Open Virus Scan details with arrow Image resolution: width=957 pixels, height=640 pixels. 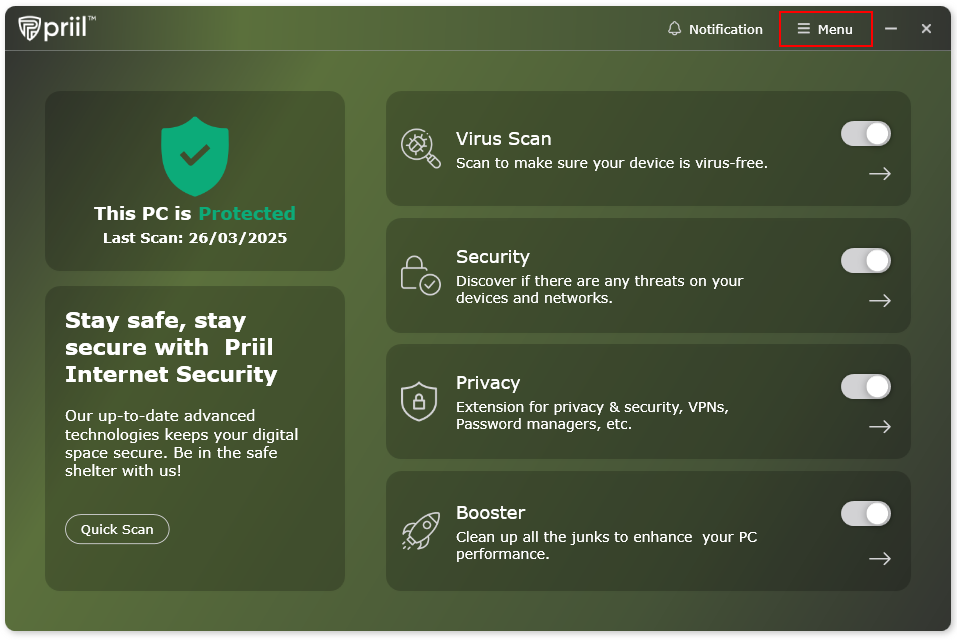pyautogui.click(x=880, y=174)
